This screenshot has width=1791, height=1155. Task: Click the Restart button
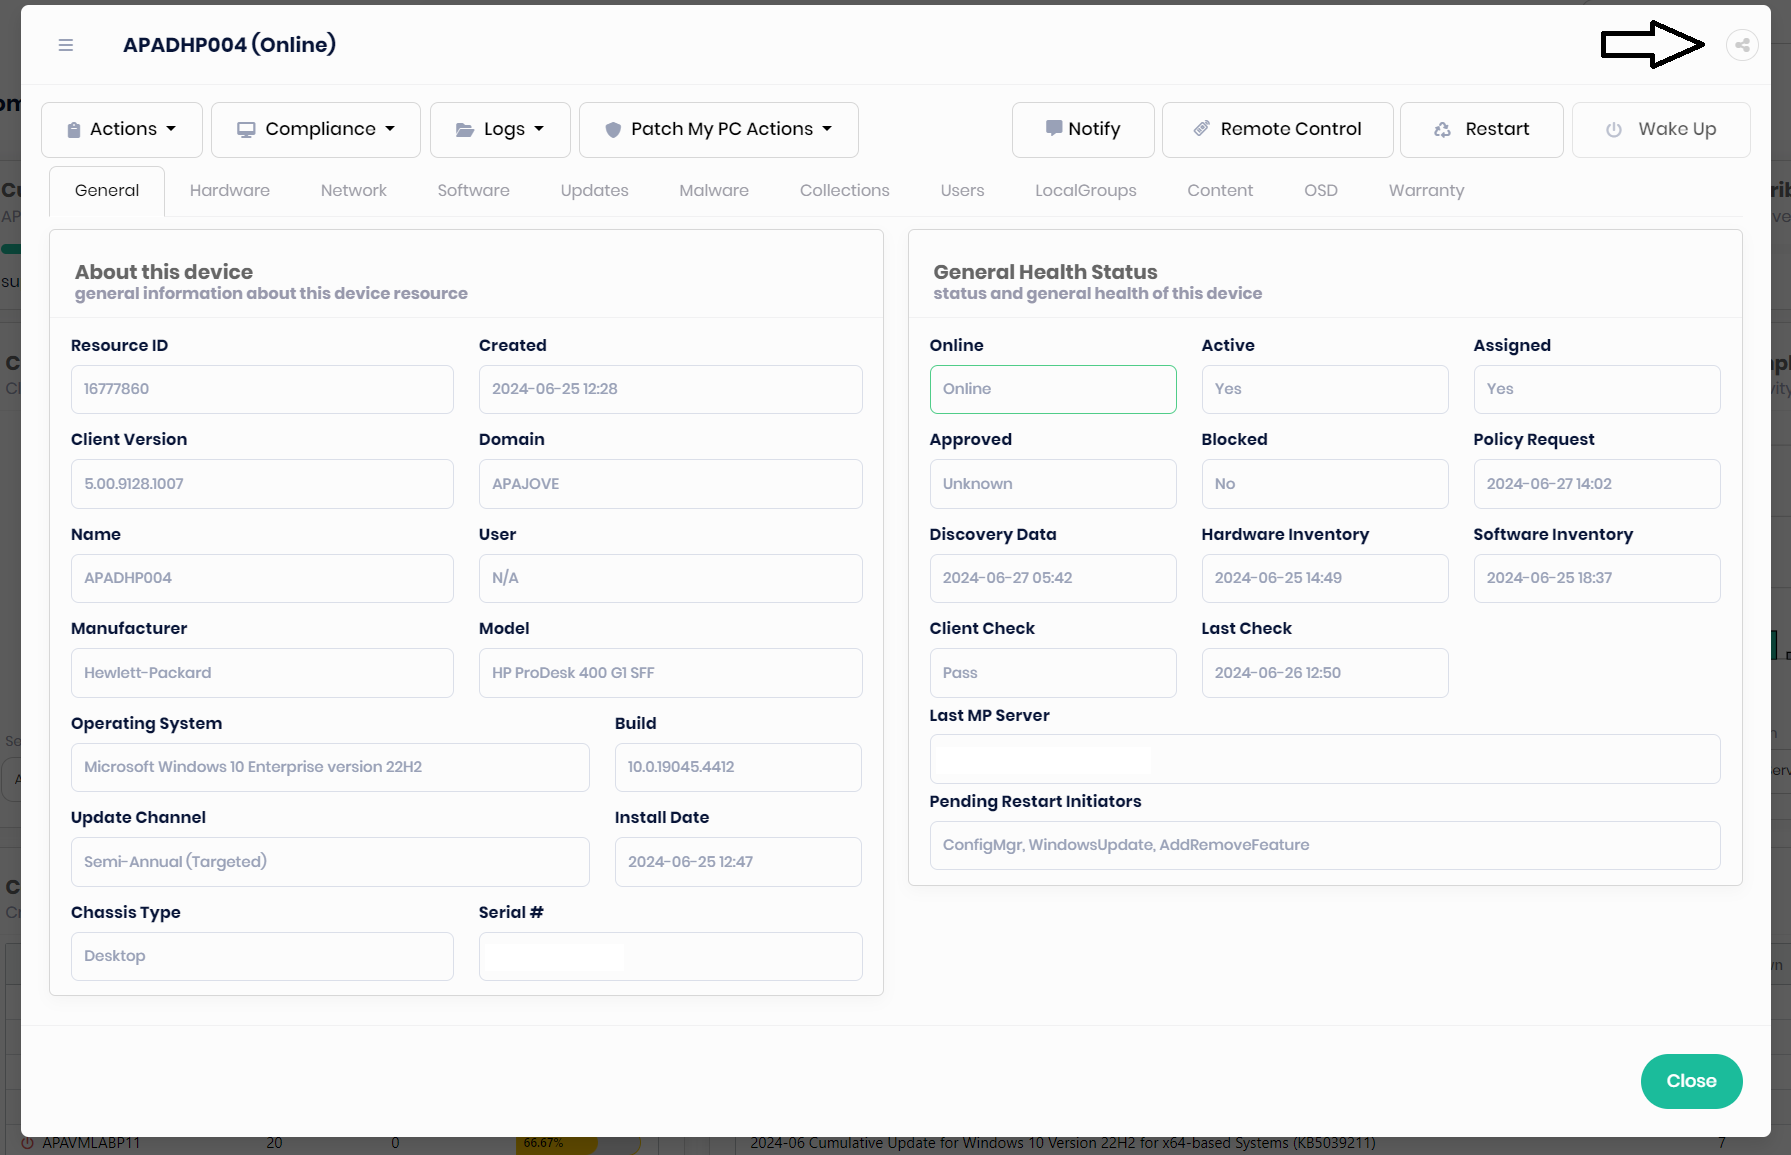point(1481,129)
